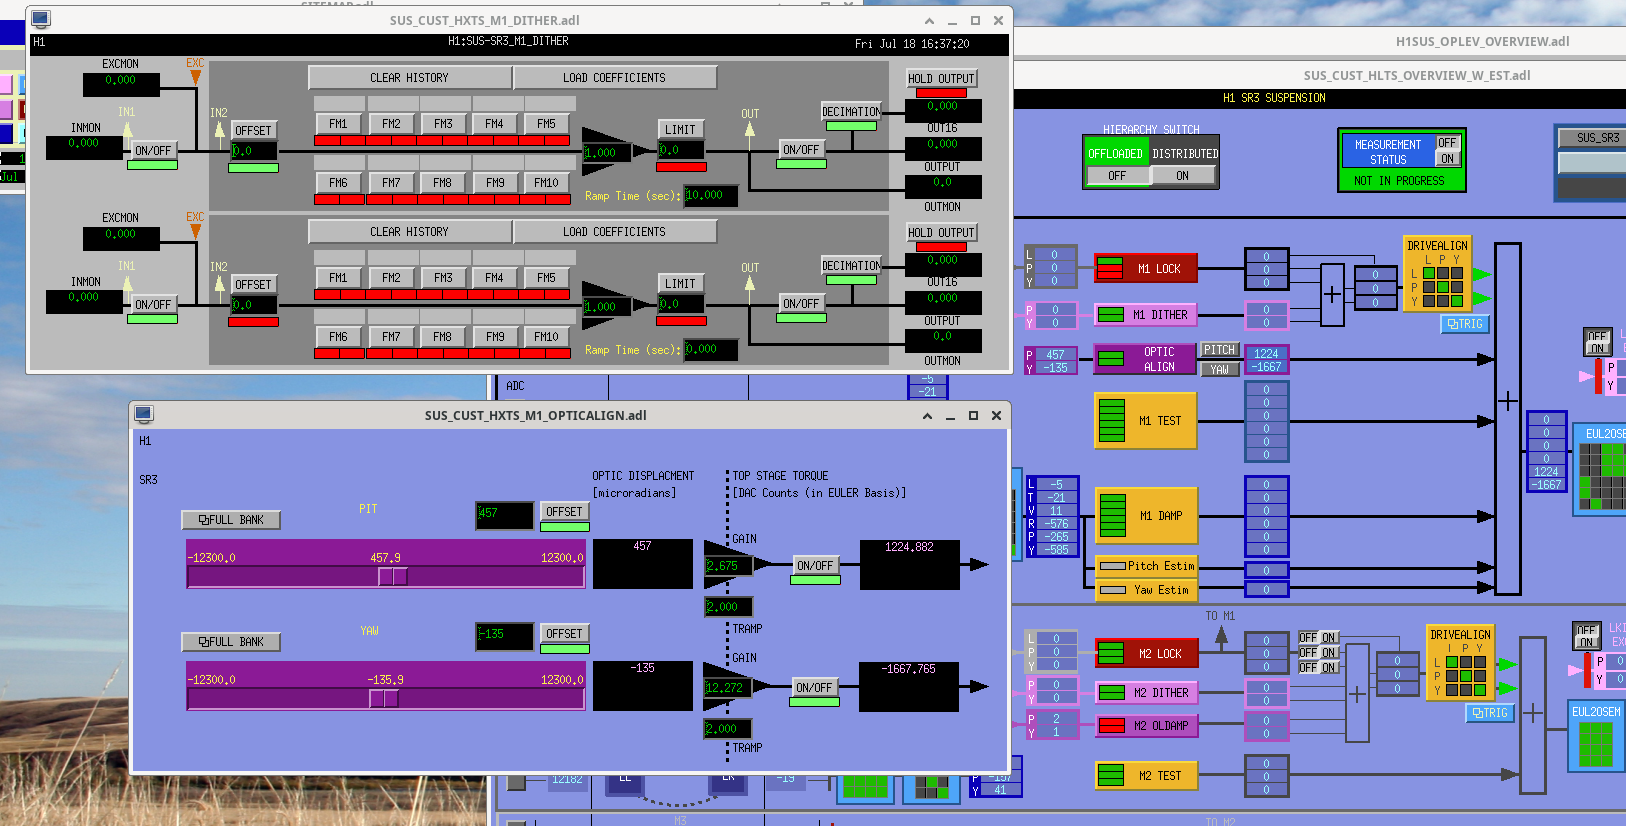Open the PIT FULL BANK display
This screenshot has width=1626, height=826.
click(x=231, y=520)
